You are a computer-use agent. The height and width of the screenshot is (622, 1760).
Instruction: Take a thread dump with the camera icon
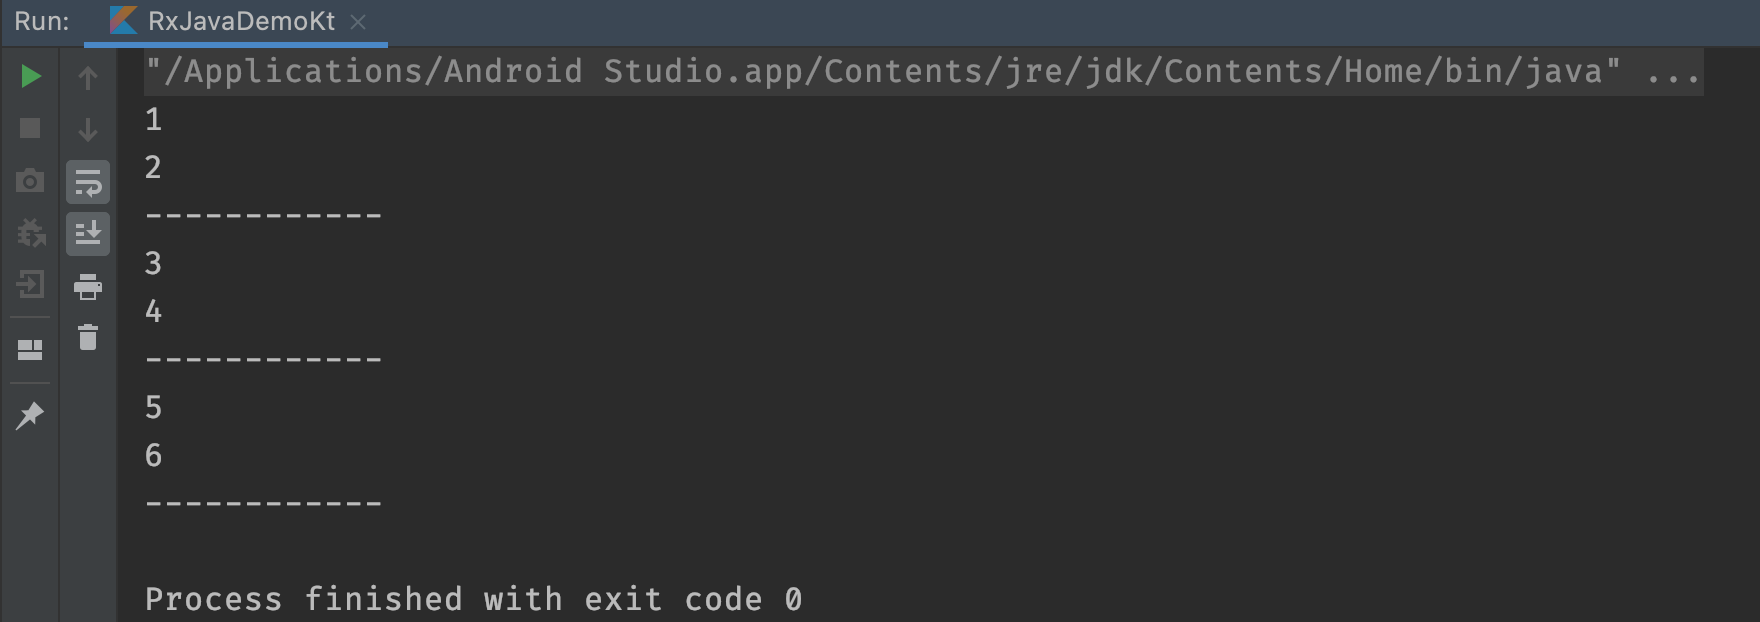30,181
